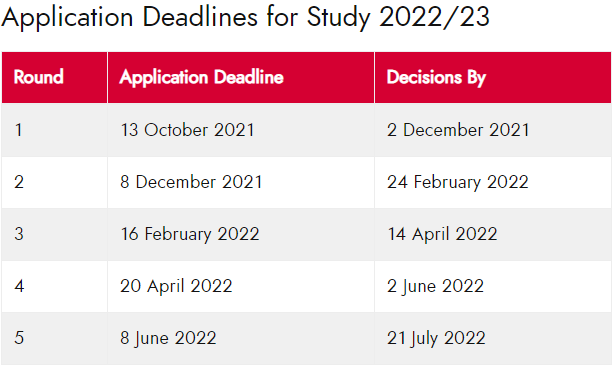Choose the 16 February 2022 deadline cell
The width and height of the screenshot is (615, 369).
(241, 234)
